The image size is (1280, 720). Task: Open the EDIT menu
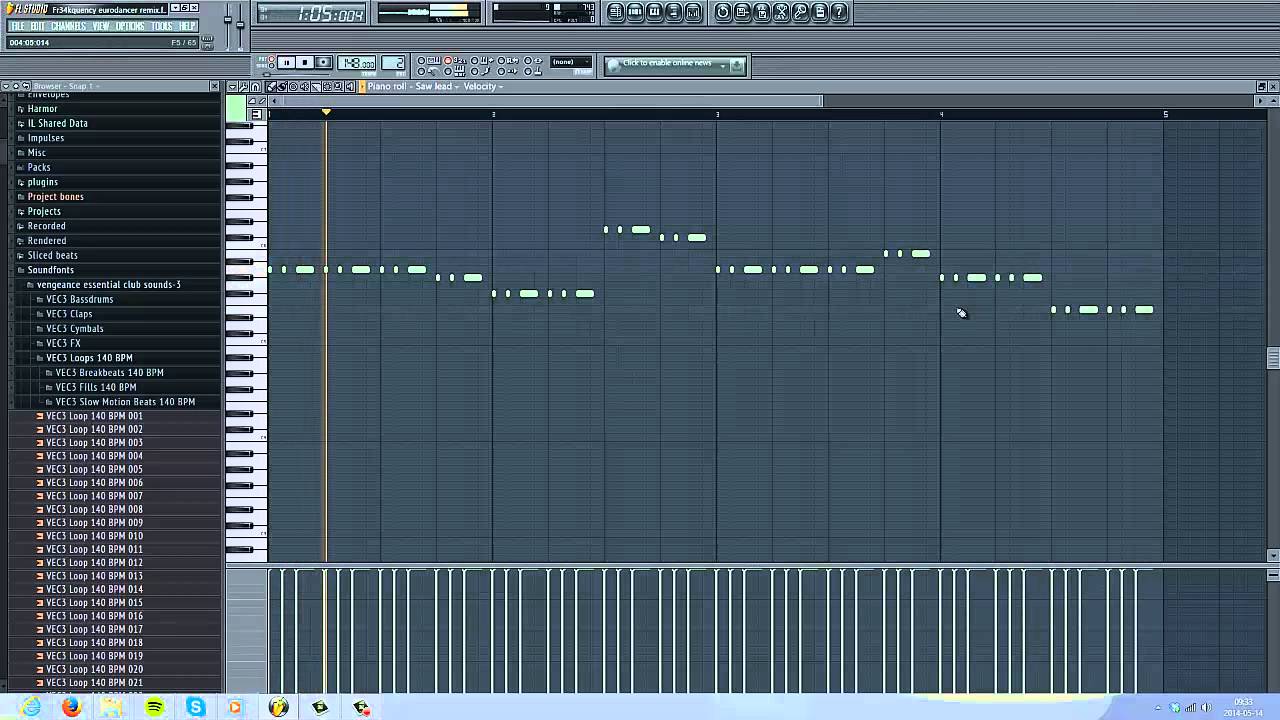point(38,26)
